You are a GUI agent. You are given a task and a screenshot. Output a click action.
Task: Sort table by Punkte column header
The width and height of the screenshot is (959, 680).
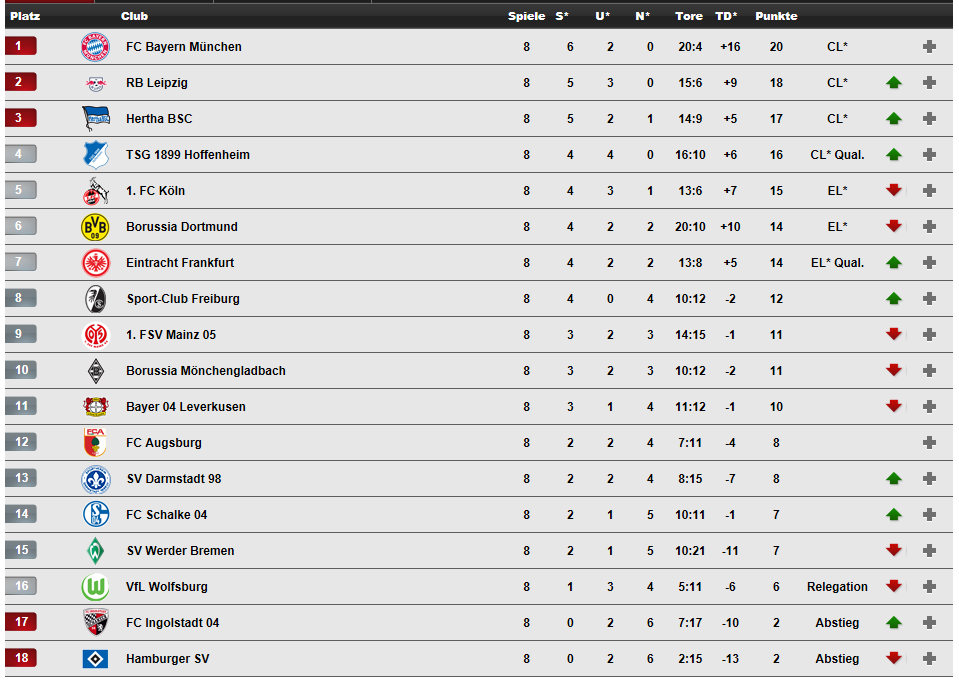[x=776, y=16]
